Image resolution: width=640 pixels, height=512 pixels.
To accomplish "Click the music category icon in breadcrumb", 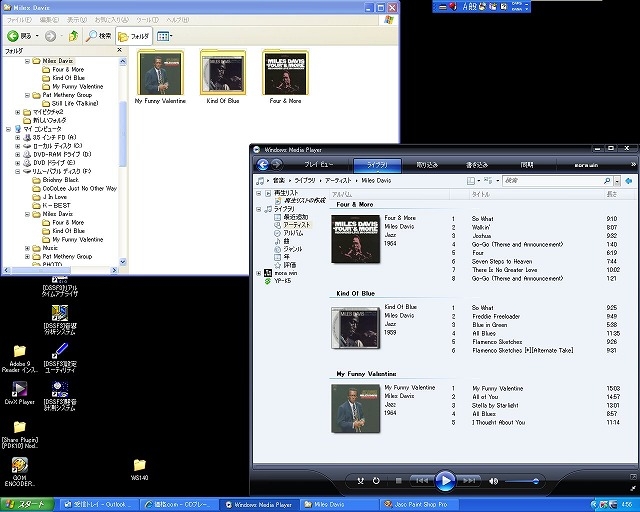I will click(x=260, y=180).
